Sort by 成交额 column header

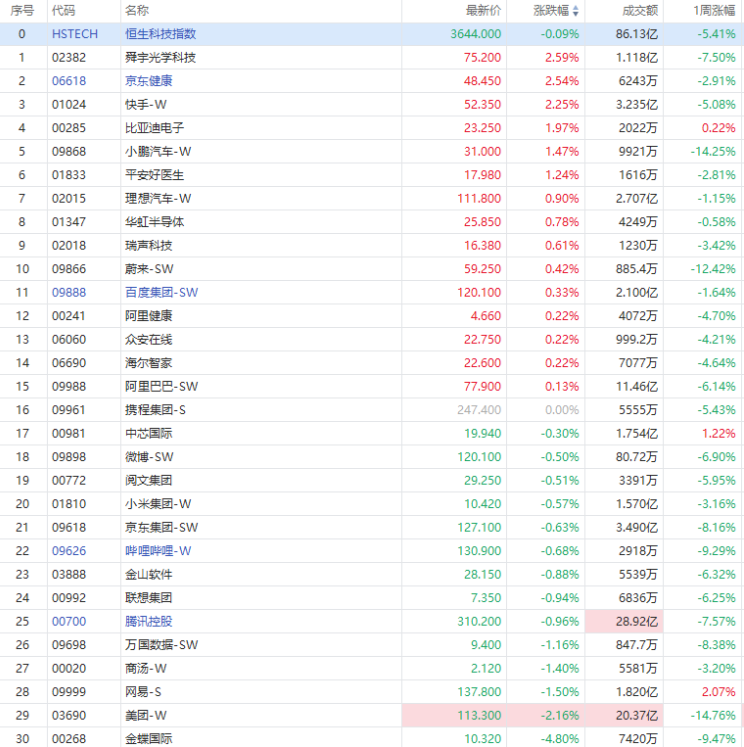pos(640,10)
